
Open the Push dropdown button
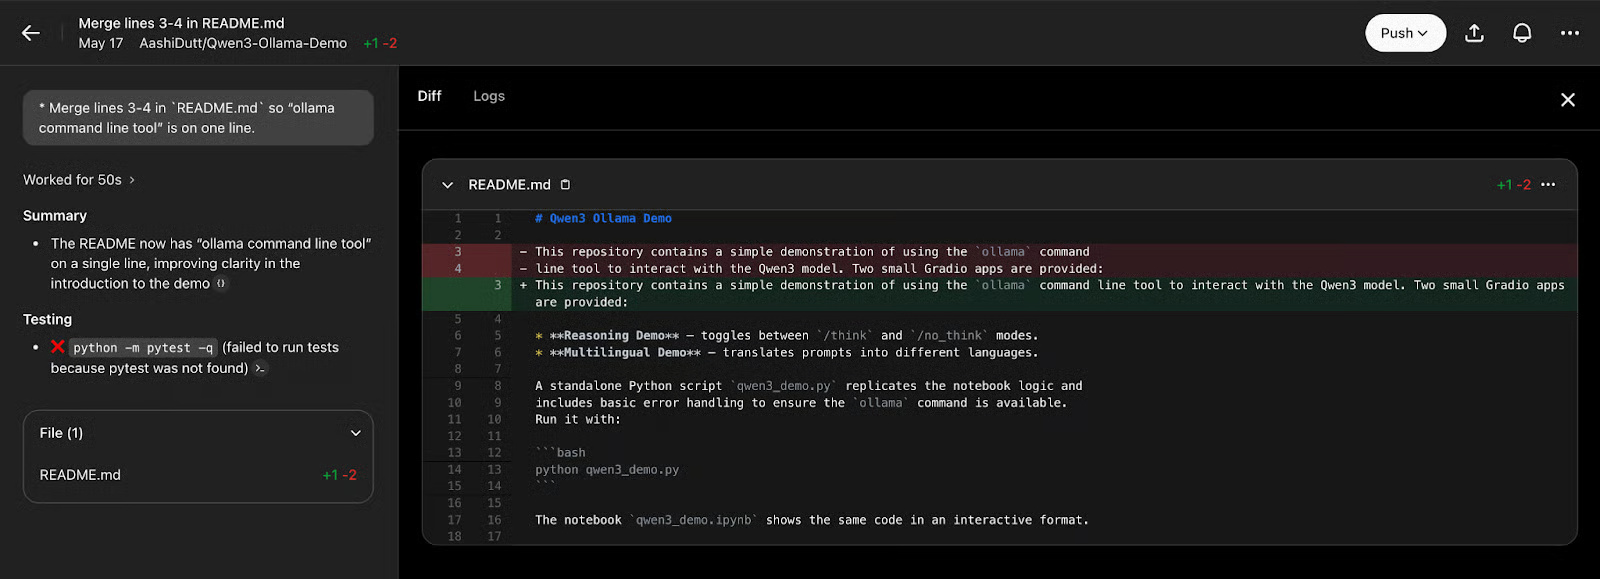click(1405, 33)
